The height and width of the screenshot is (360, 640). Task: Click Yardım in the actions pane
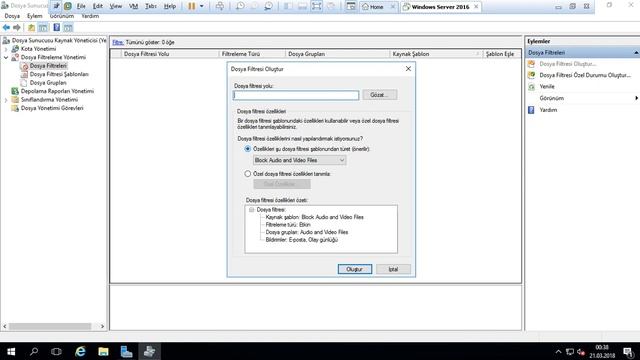click(548, 110)
